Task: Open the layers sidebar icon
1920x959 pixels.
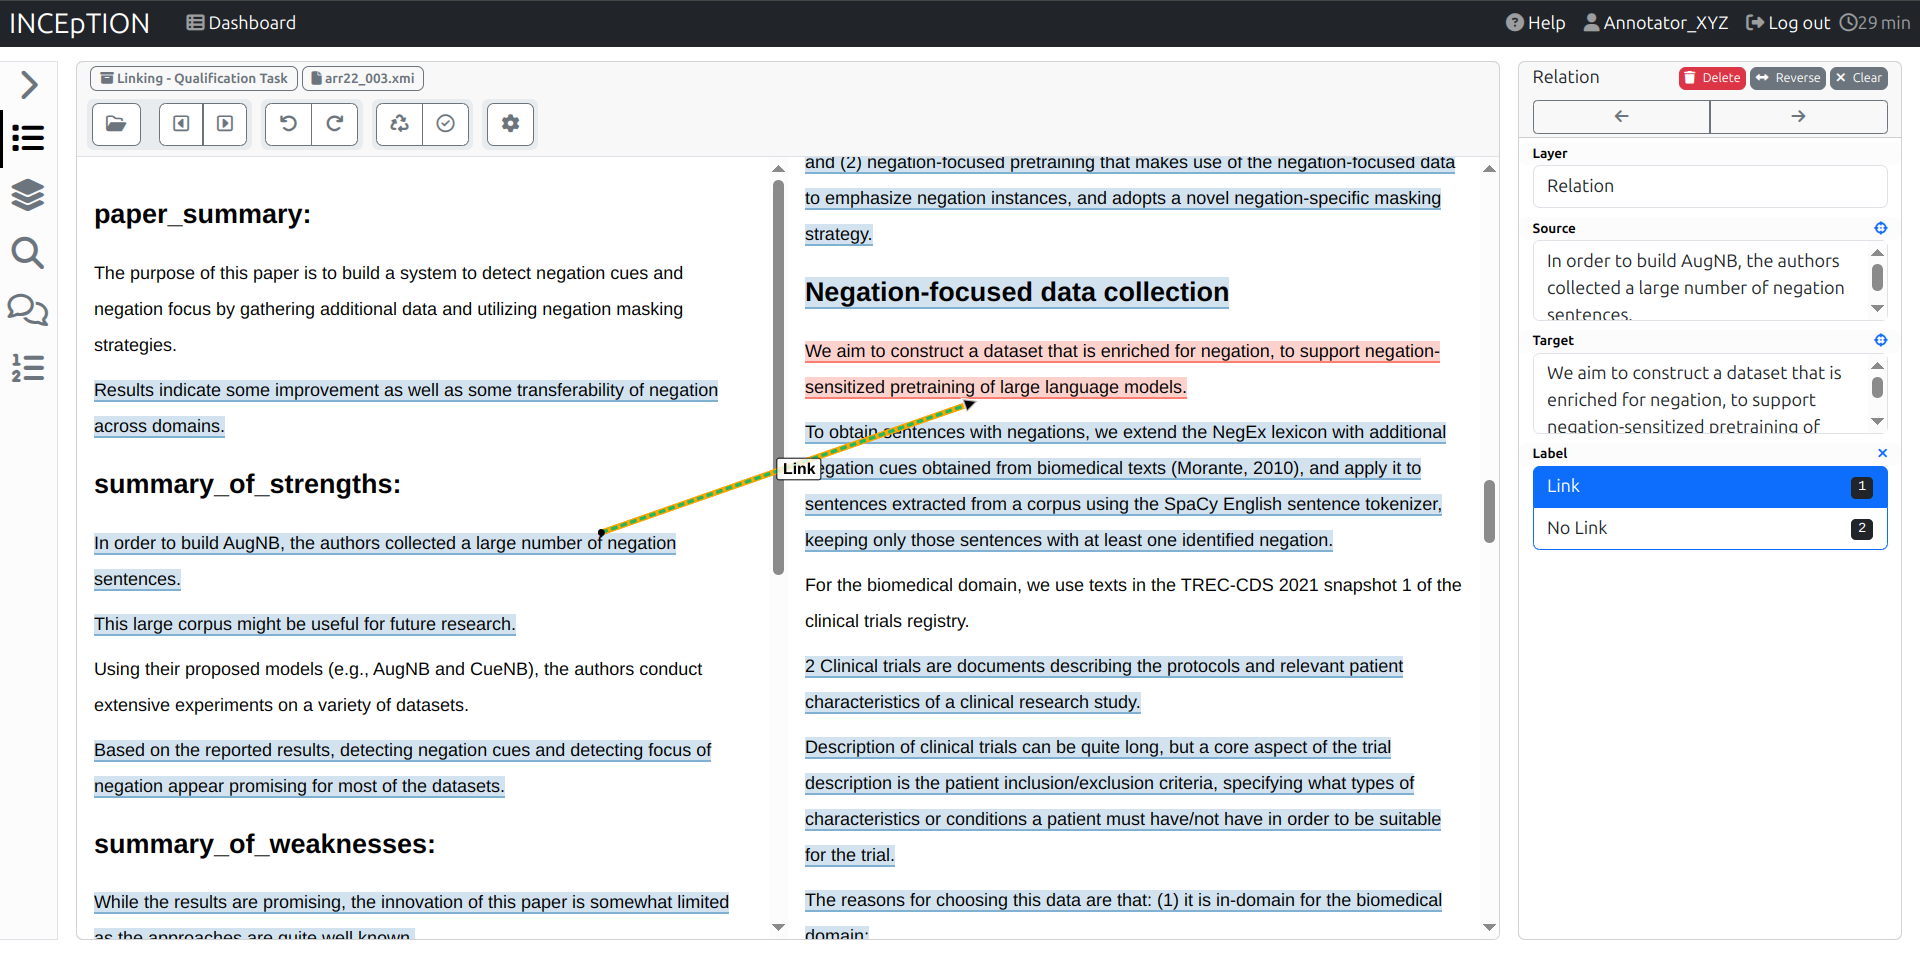Action: click(x=28, y=194)
